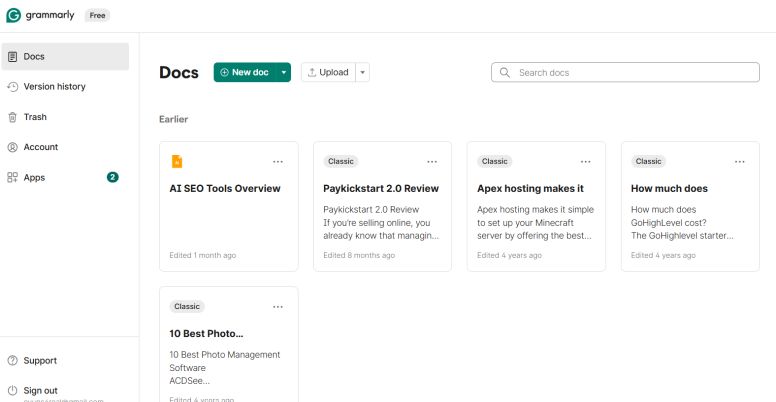The image size is (776, 402).
Task: Expand the New doc dropdown arrow
Action: (x=284, y=72)
